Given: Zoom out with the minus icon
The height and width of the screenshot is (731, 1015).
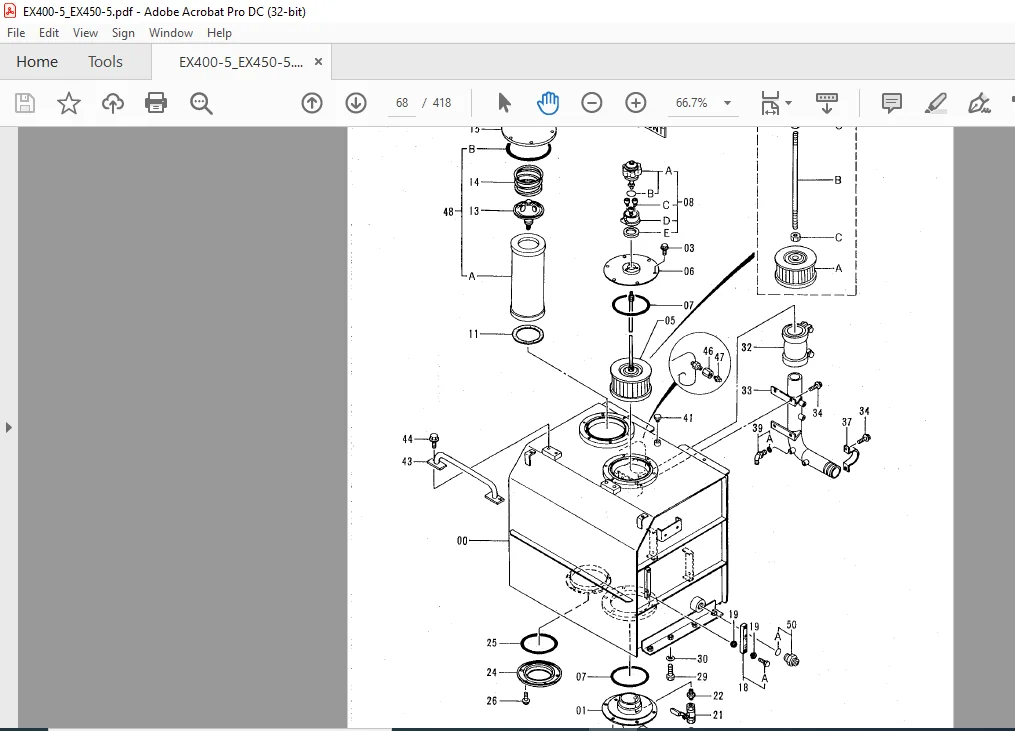Looking at the screenshot, I should click(592, 103).
